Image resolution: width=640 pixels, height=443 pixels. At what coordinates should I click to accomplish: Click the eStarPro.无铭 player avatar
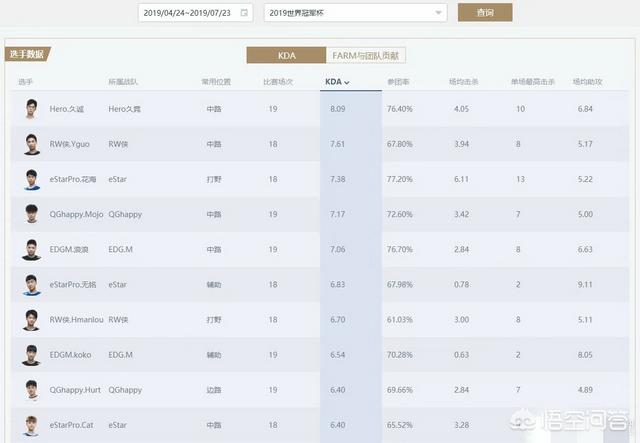31,285
